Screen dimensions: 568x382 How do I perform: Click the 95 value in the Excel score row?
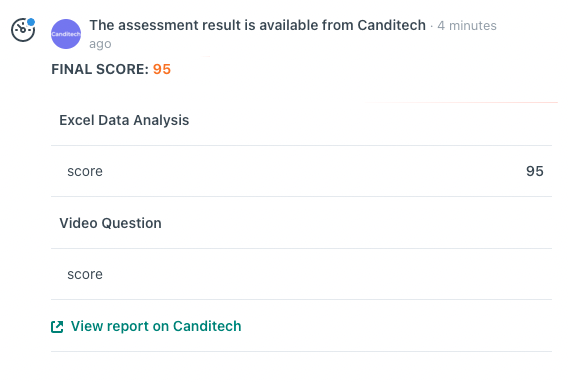coord(535,171)
